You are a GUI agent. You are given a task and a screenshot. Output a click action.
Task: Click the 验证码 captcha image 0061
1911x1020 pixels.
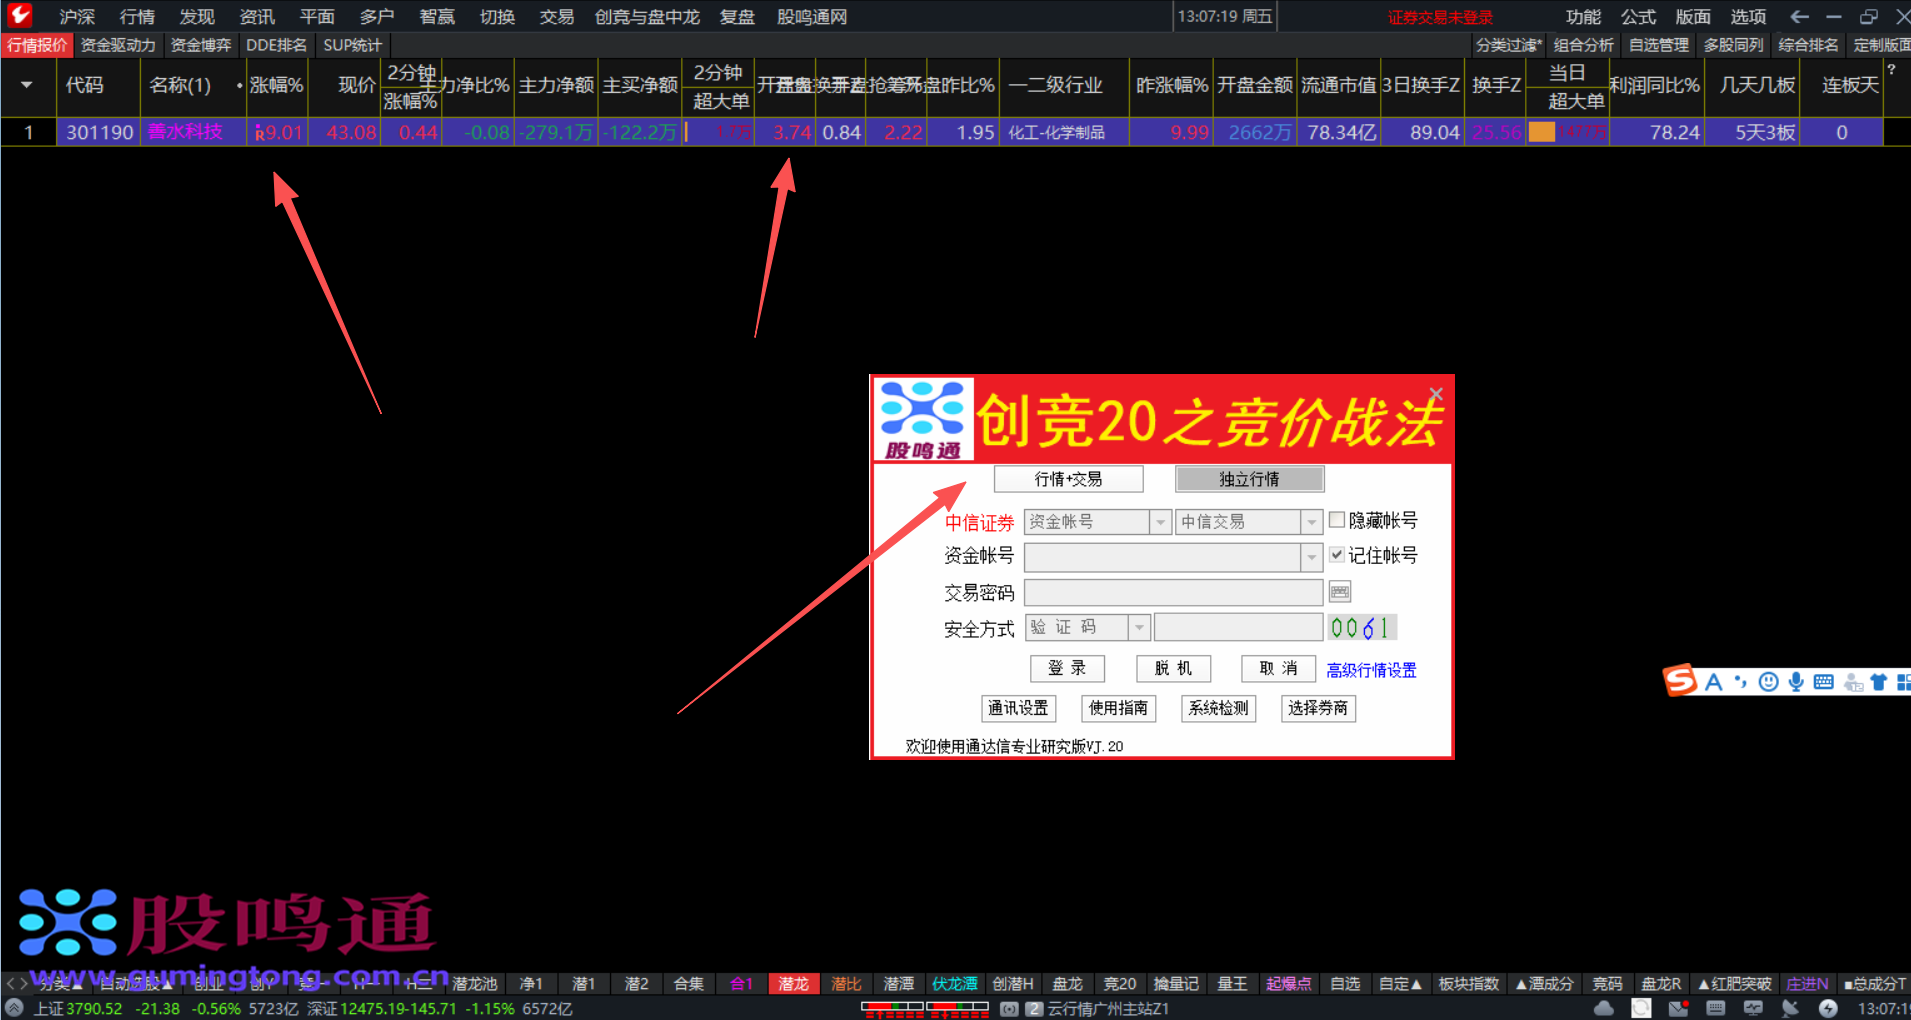pos(1362,627)
